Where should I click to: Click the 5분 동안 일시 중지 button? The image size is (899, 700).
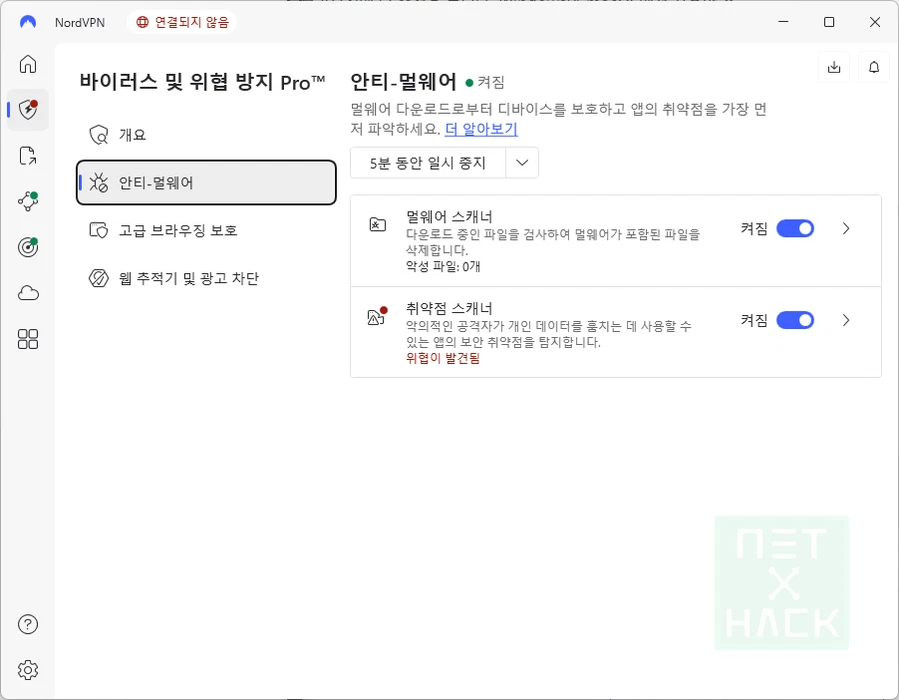(x=428, y=163)
